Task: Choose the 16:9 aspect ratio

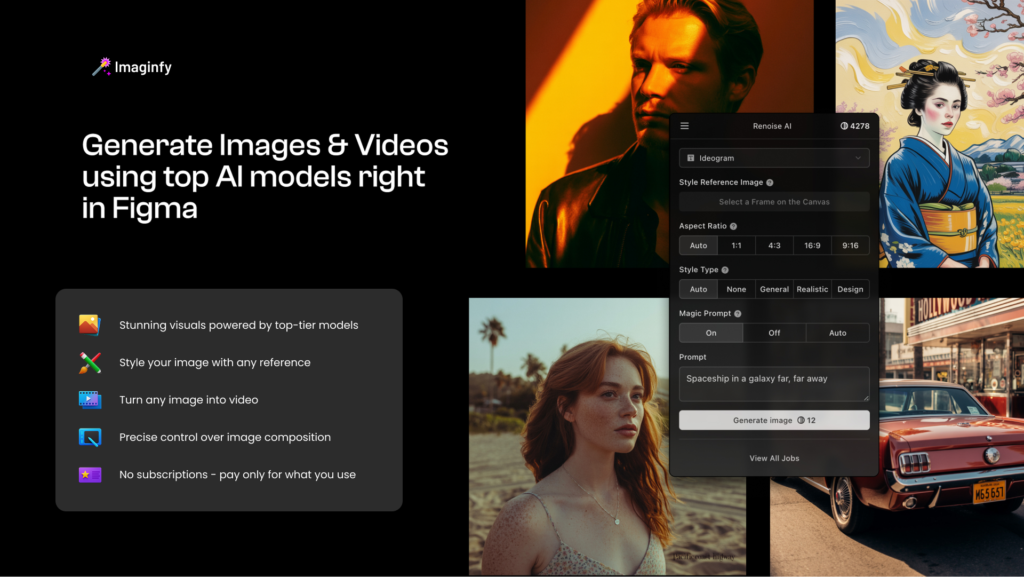Action: pyautogui.click(x=812, y=245)
